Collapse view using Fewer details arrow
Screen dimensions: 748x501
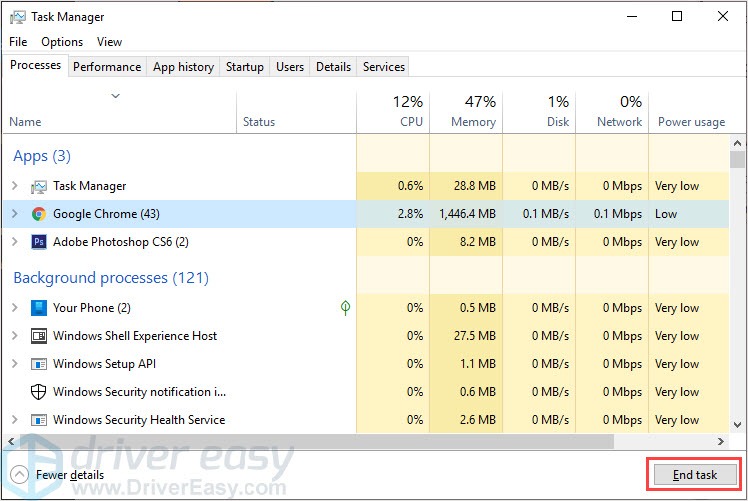pos(18,475)
